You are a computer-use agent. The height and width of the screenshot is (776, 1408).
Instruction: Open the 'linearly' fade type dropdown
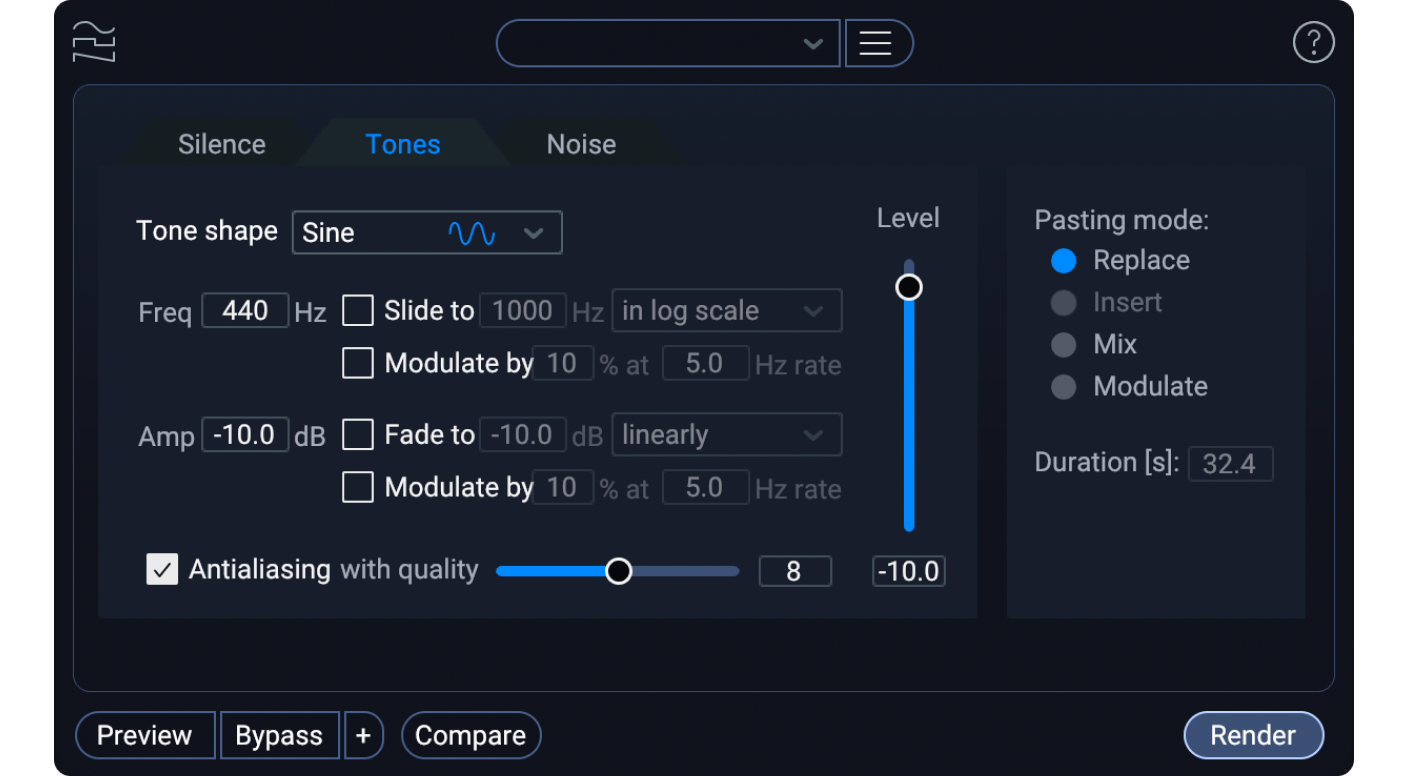click(x=726, y=435)
